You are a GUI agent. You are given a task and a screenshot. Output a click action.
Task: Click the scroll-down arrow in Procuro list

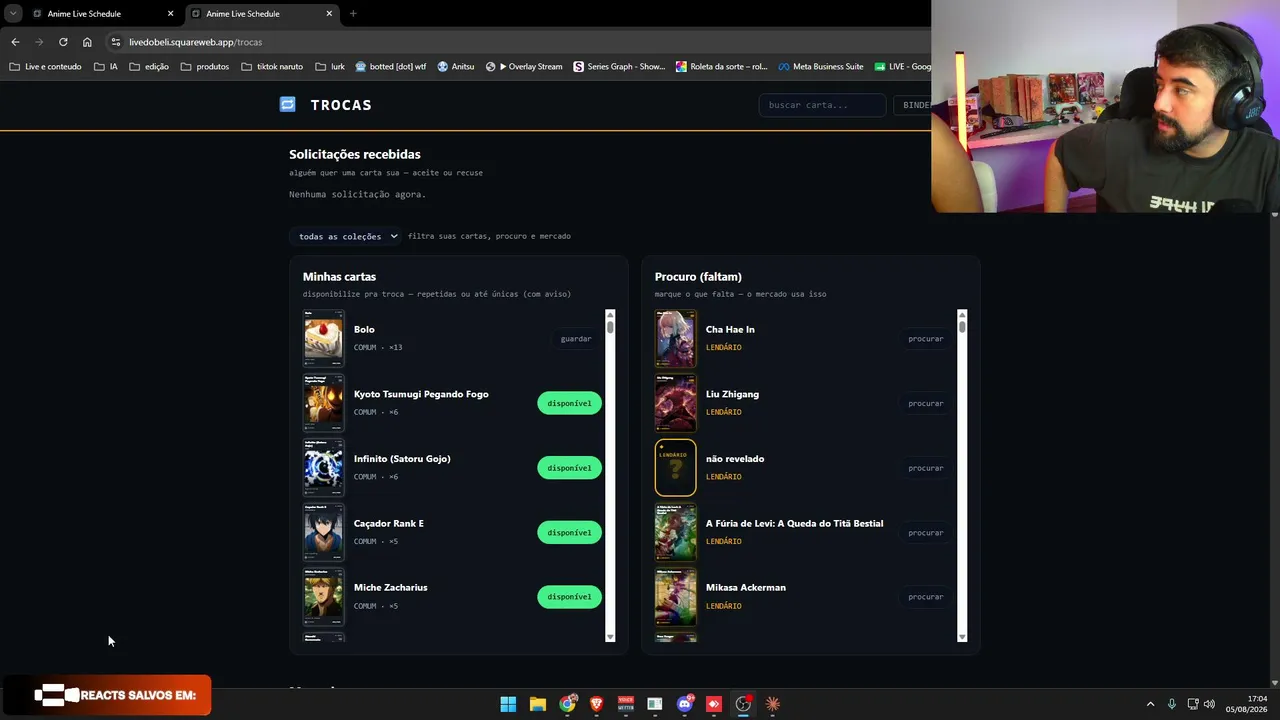click(x=962, y=637)
